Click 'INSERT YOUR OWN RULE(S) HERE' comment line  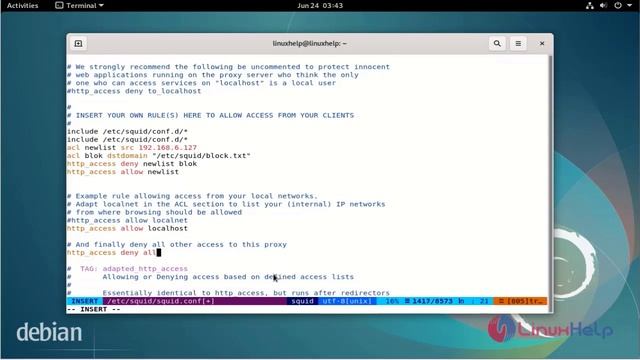click(x=211, y=115)
